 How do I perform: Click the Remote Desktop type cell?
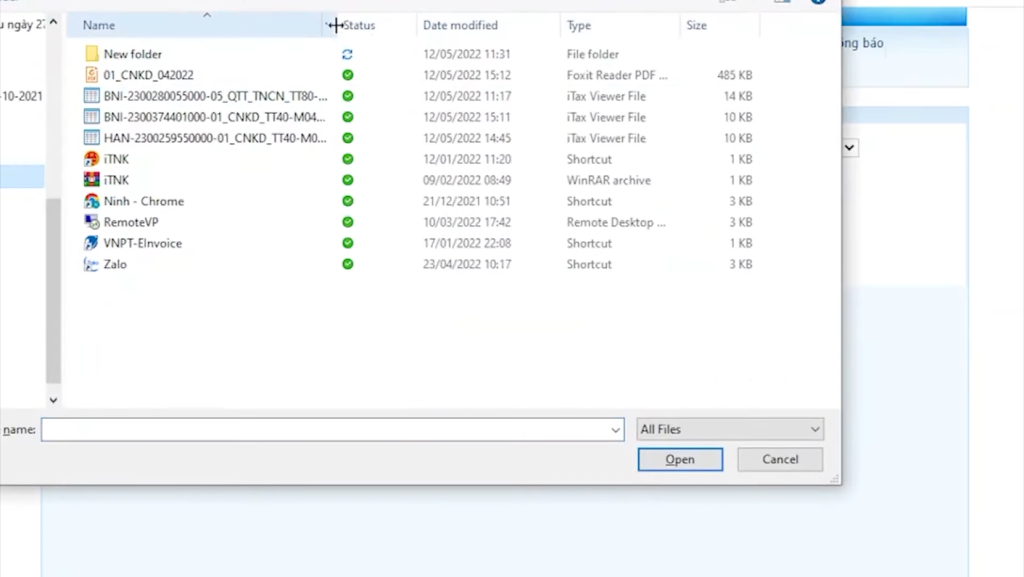[616, 222]
